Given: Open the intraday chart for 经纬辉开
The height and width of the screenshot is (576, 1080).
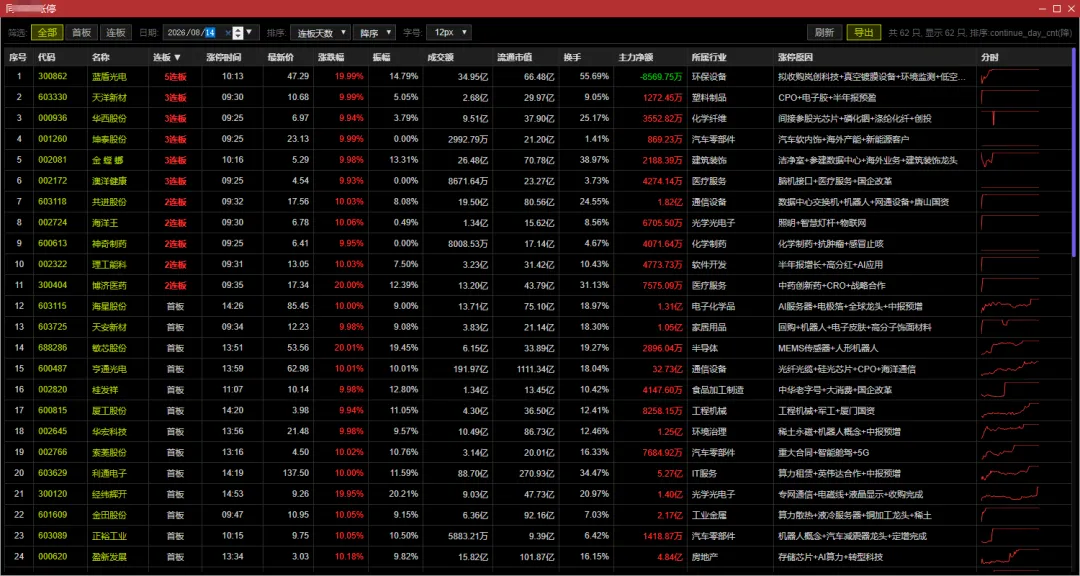Looking at the screenshot, I should pos(1010,494).
